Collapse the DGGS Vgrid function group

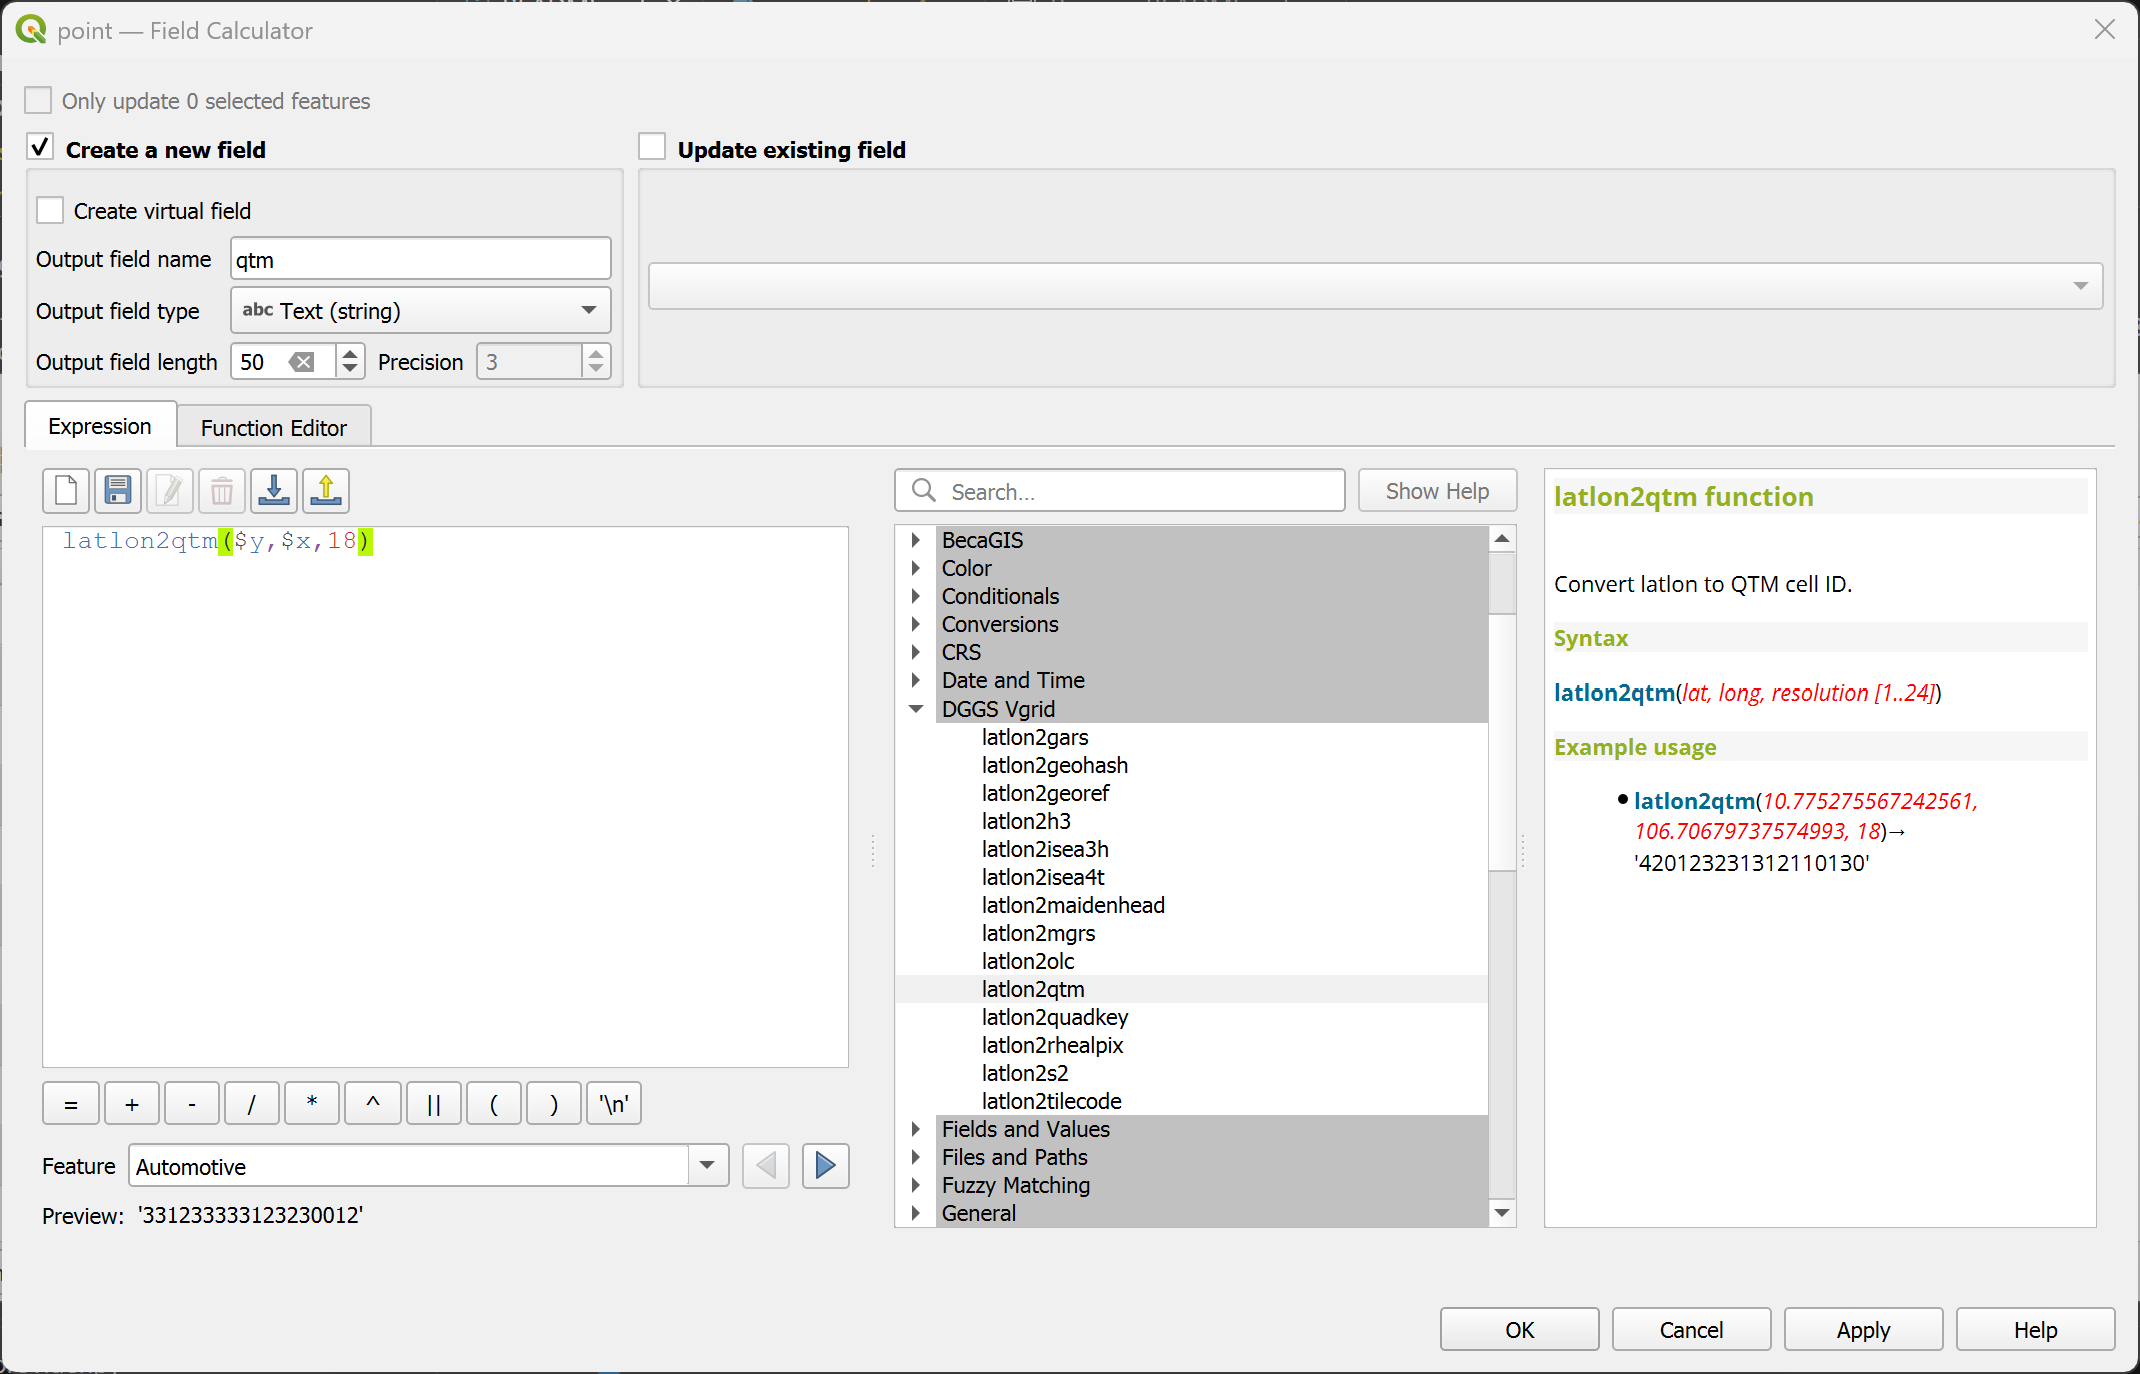(x=916, y=709)
